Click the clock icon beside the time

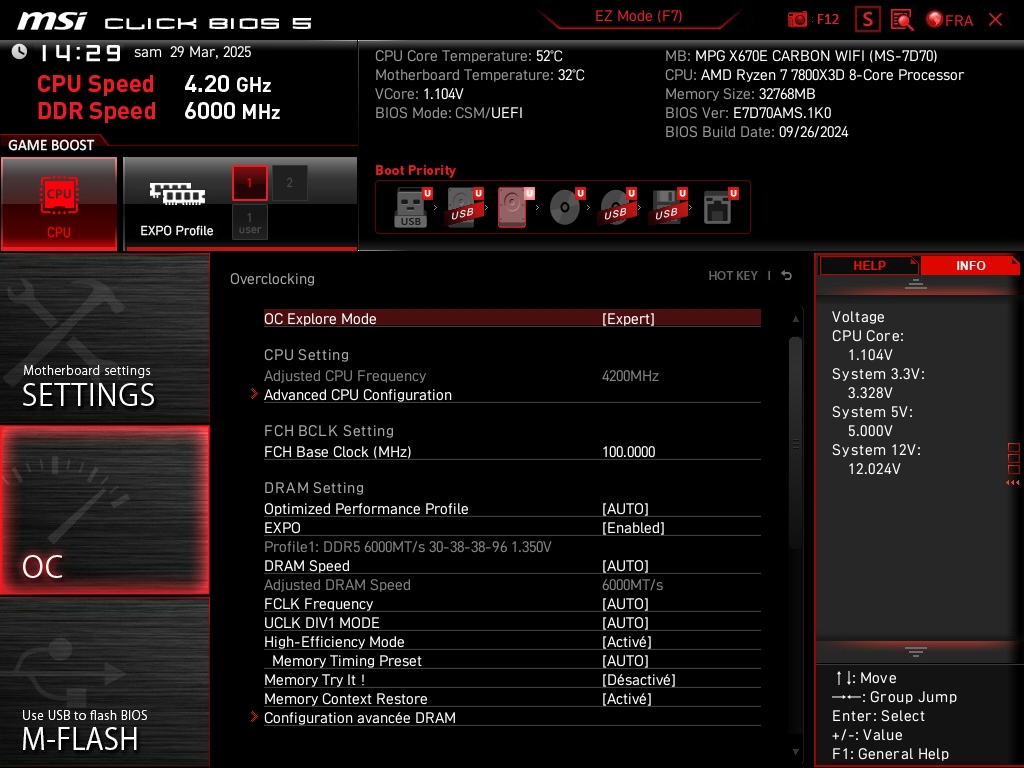click(x=19, y=52)
